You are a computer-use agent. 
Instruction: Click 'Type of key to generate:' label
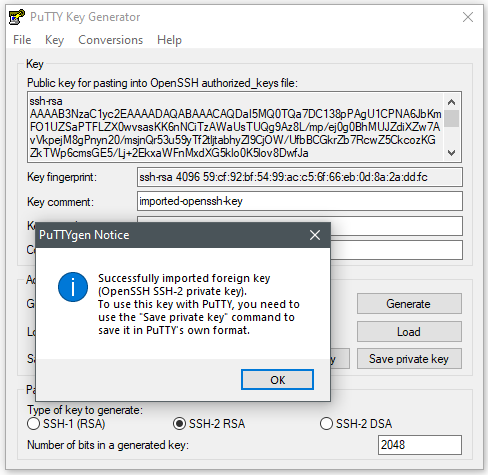[85, 410]
